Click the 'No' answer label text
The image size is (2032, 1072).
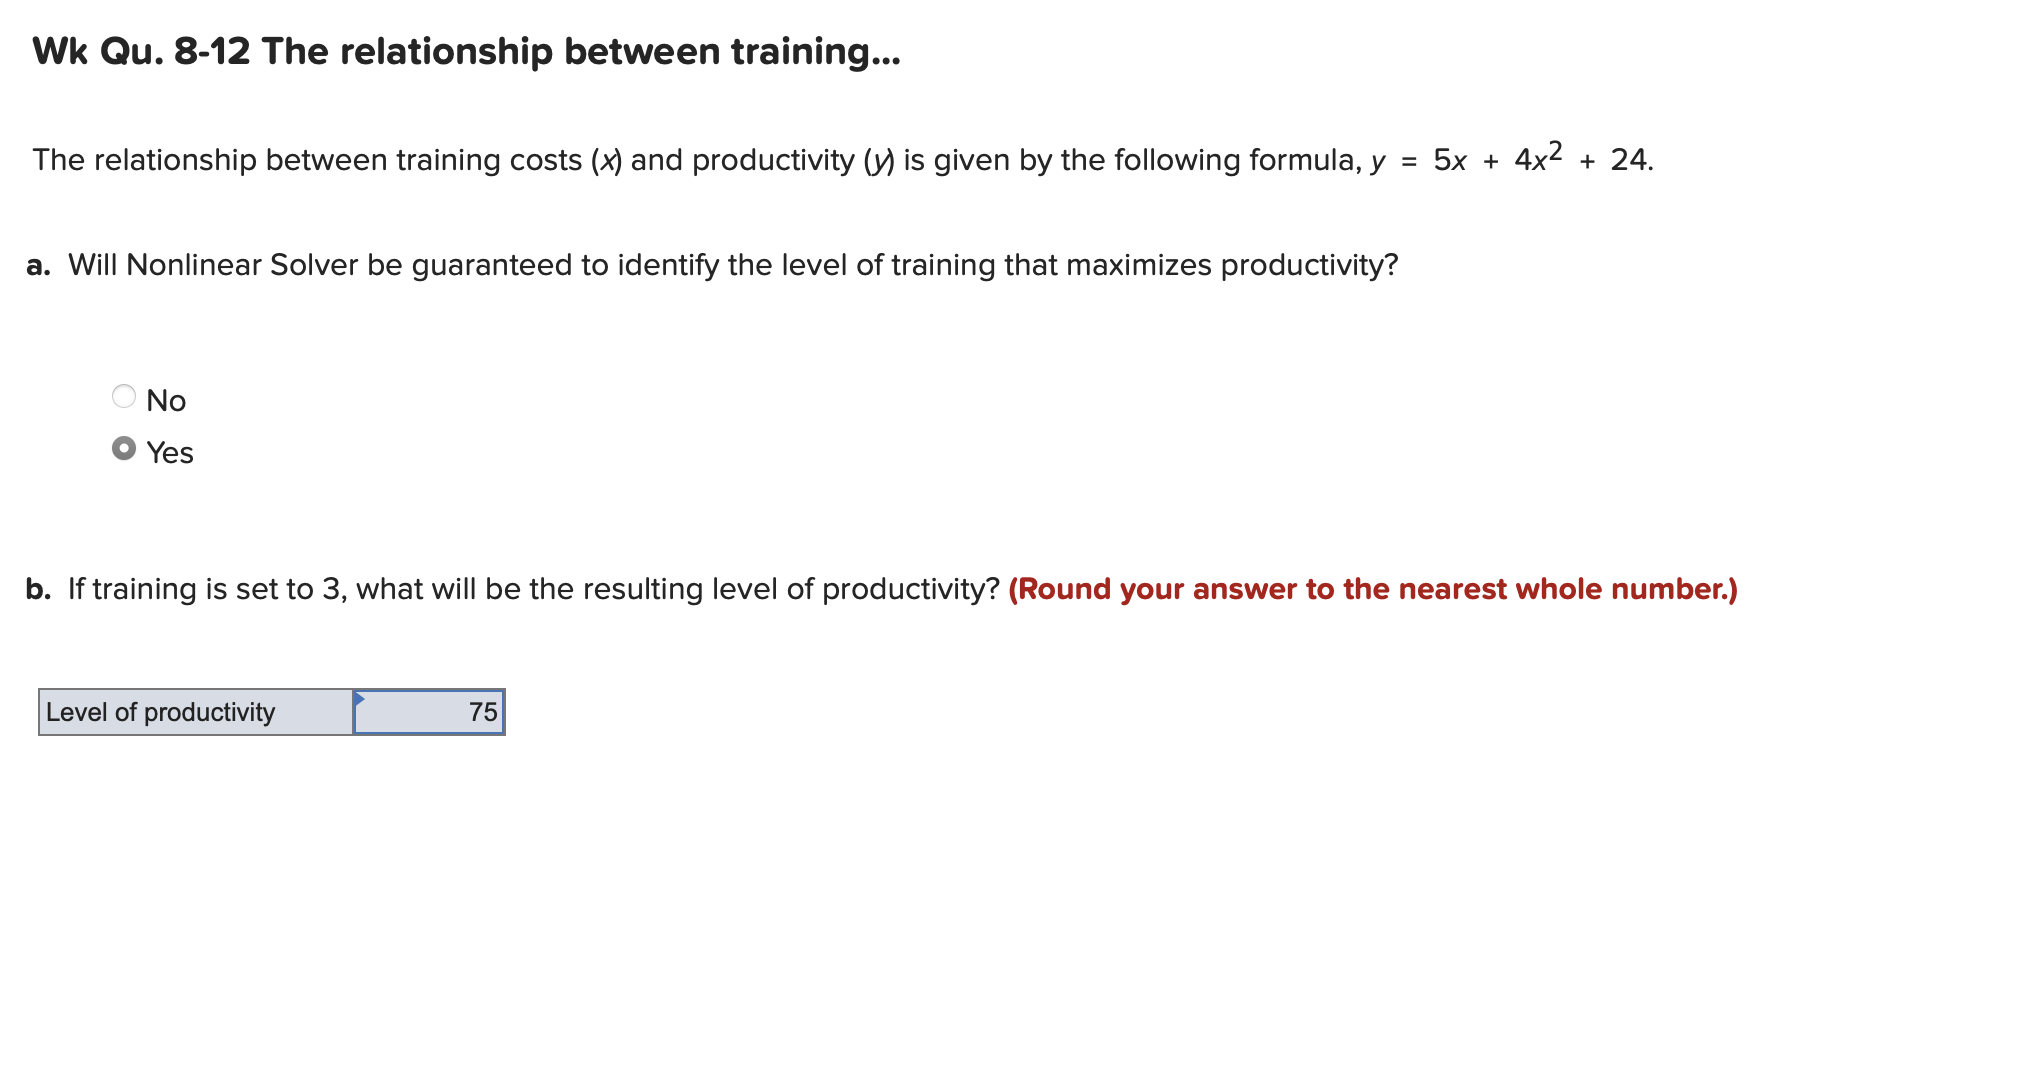[166, 401]
